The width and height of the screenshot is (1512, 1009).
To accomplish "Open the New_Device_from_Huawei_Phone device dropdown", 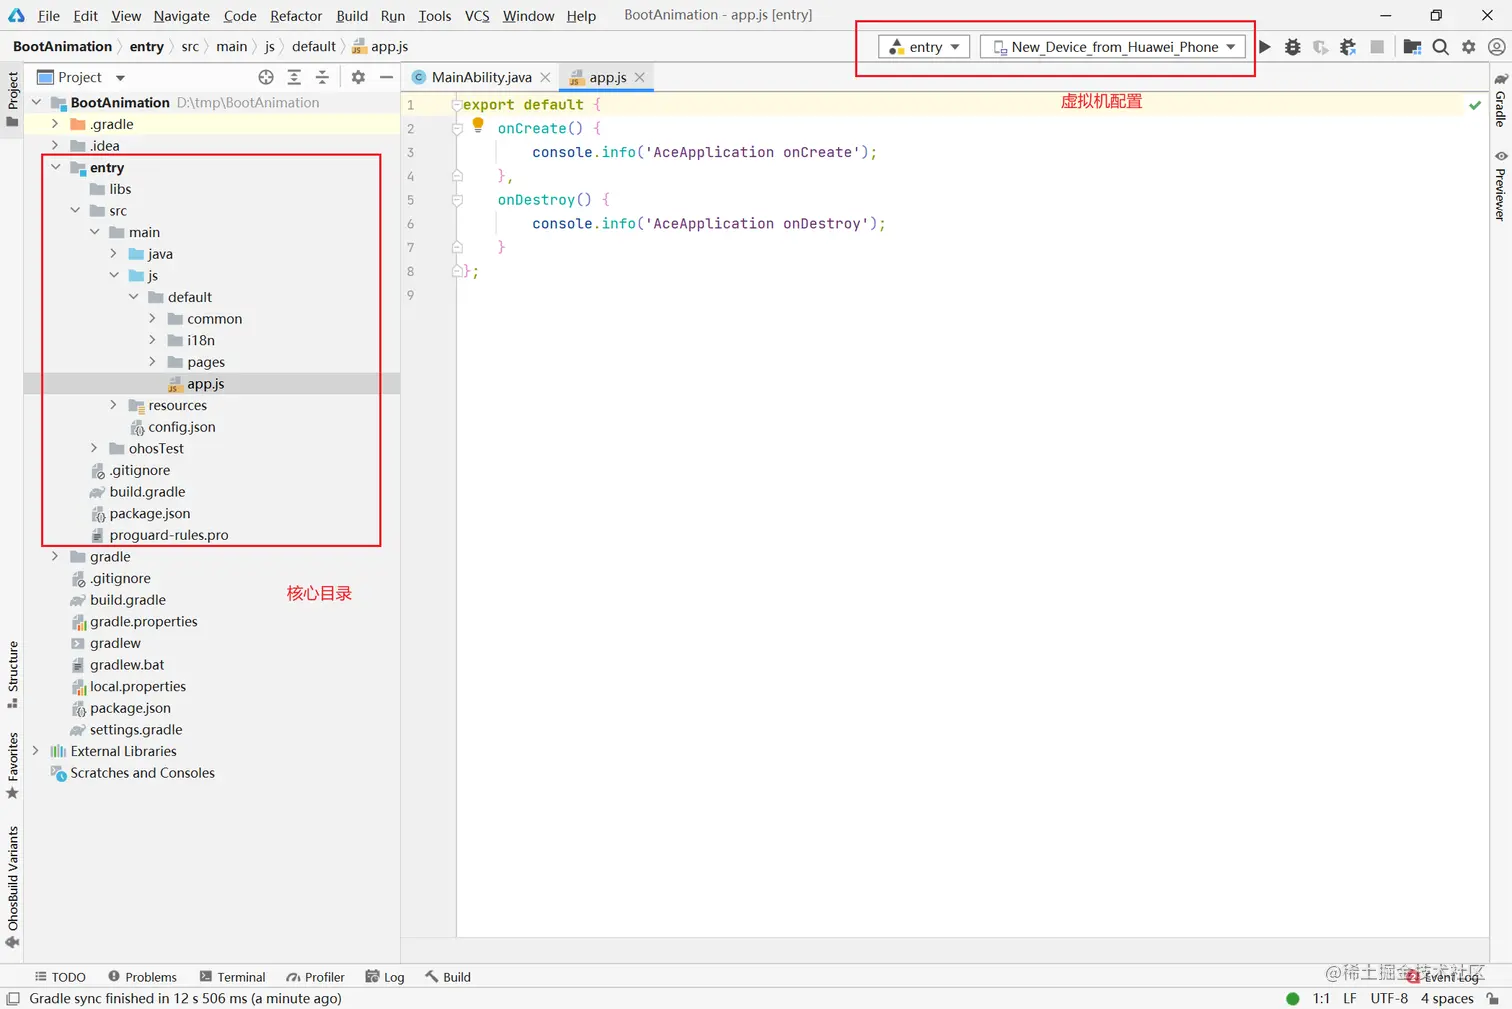I will click(1113, 47).
